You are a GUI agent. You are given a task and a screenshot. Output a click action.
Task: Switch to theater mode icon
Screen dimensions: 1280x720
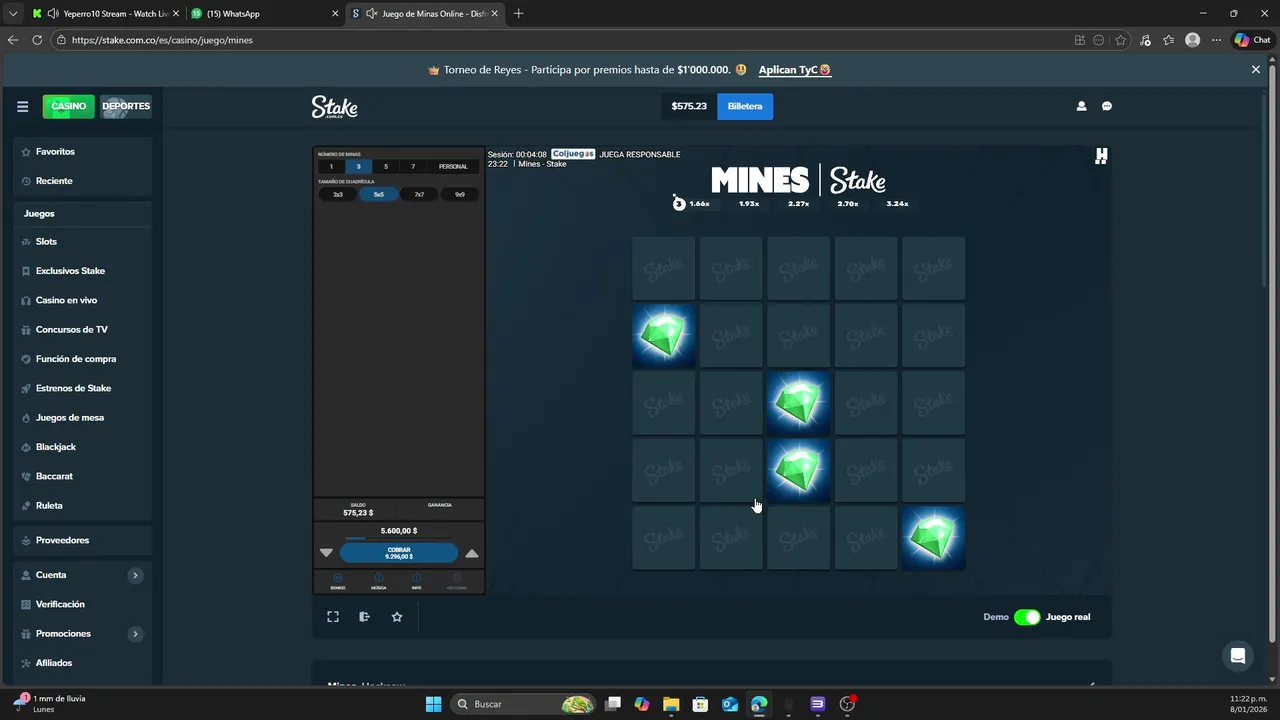[365, 617]
